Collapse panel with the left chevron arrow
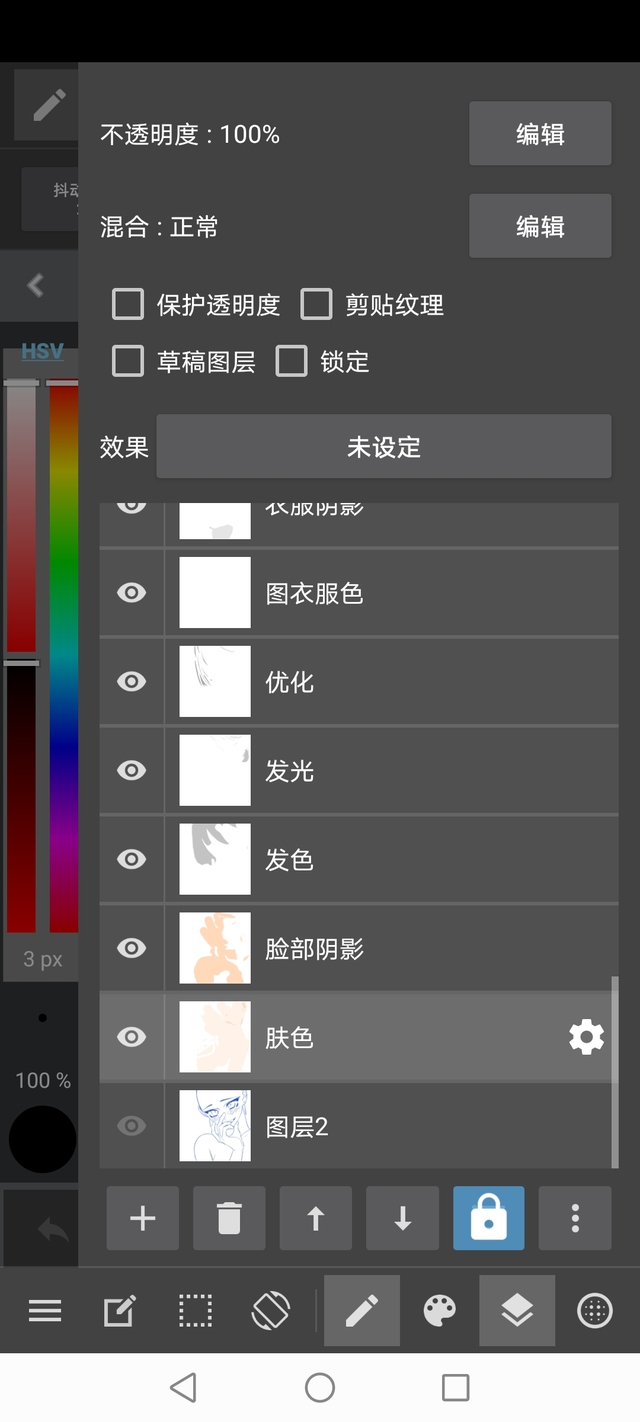 [36, 285]
